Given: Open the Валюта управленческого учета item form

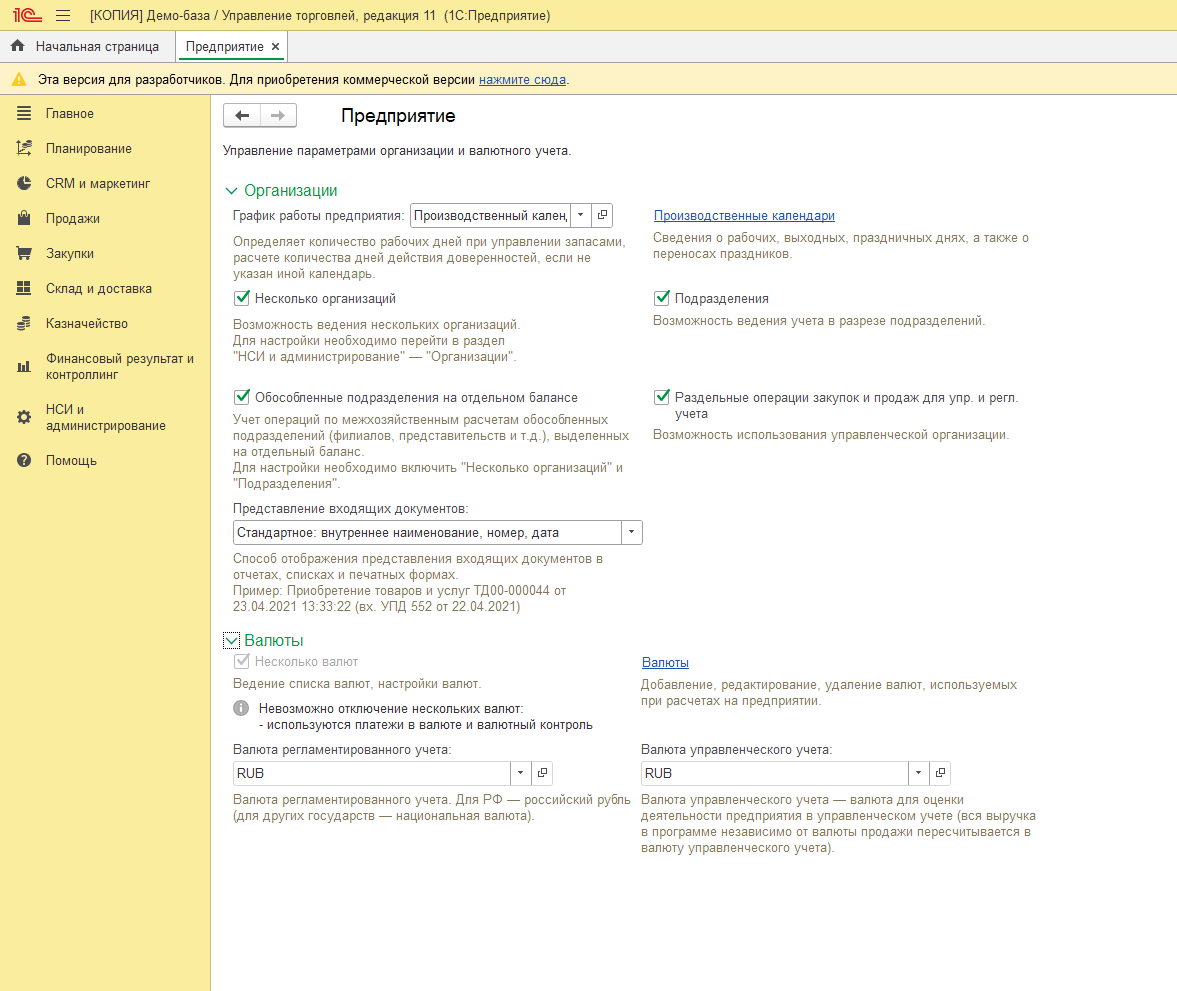Looking at the screenshot, I should click(x=940, y=773).
